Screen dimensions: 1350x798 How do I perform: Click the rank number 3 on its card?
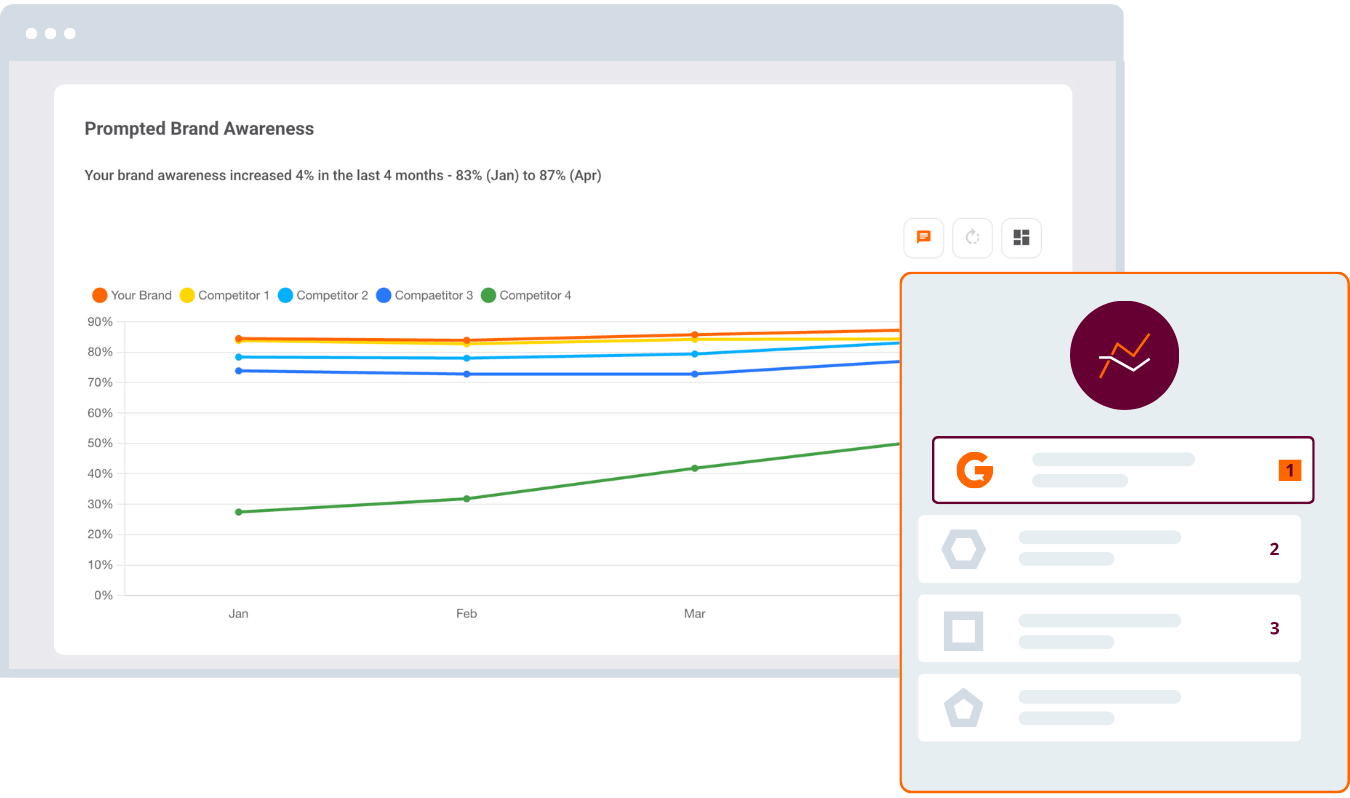point(1274,628)
